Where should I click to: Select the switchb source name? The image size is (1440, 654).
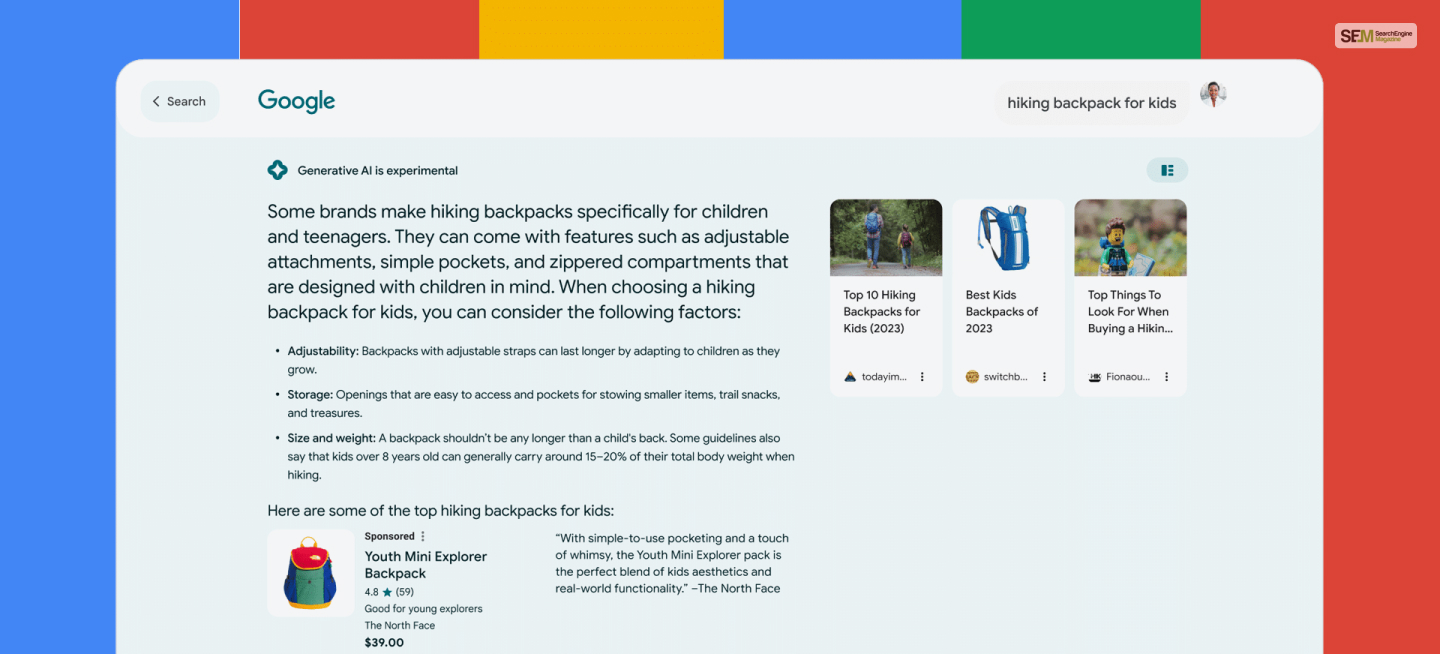coord(1006,377)
